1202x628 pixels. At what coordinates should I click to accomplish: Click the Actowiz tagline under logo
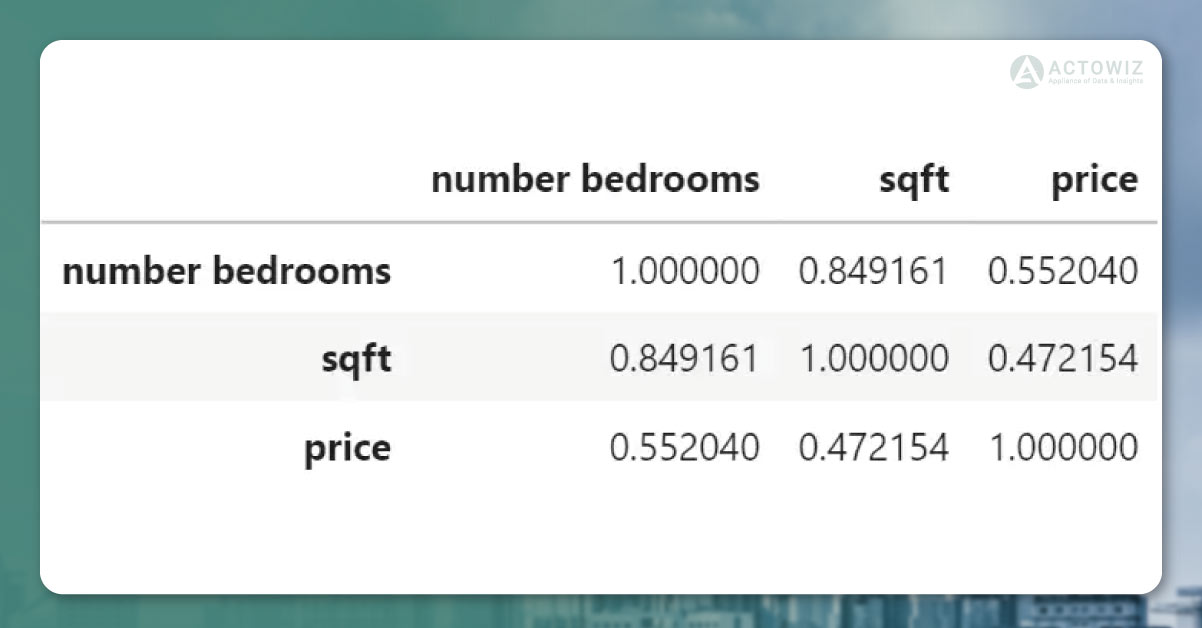tap(1095, 83)
